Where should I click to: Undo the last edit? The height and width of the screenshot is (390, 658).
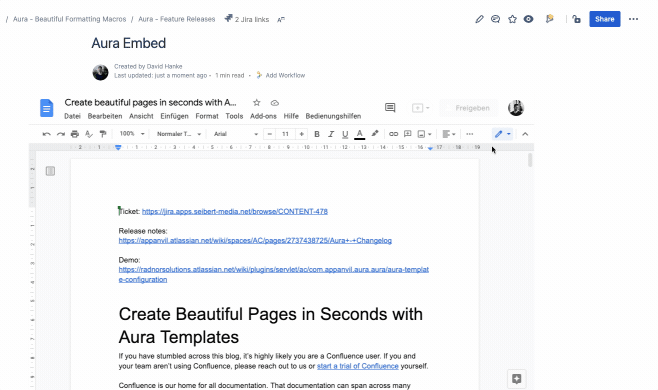pyautogui.click(x=47, y=134)
